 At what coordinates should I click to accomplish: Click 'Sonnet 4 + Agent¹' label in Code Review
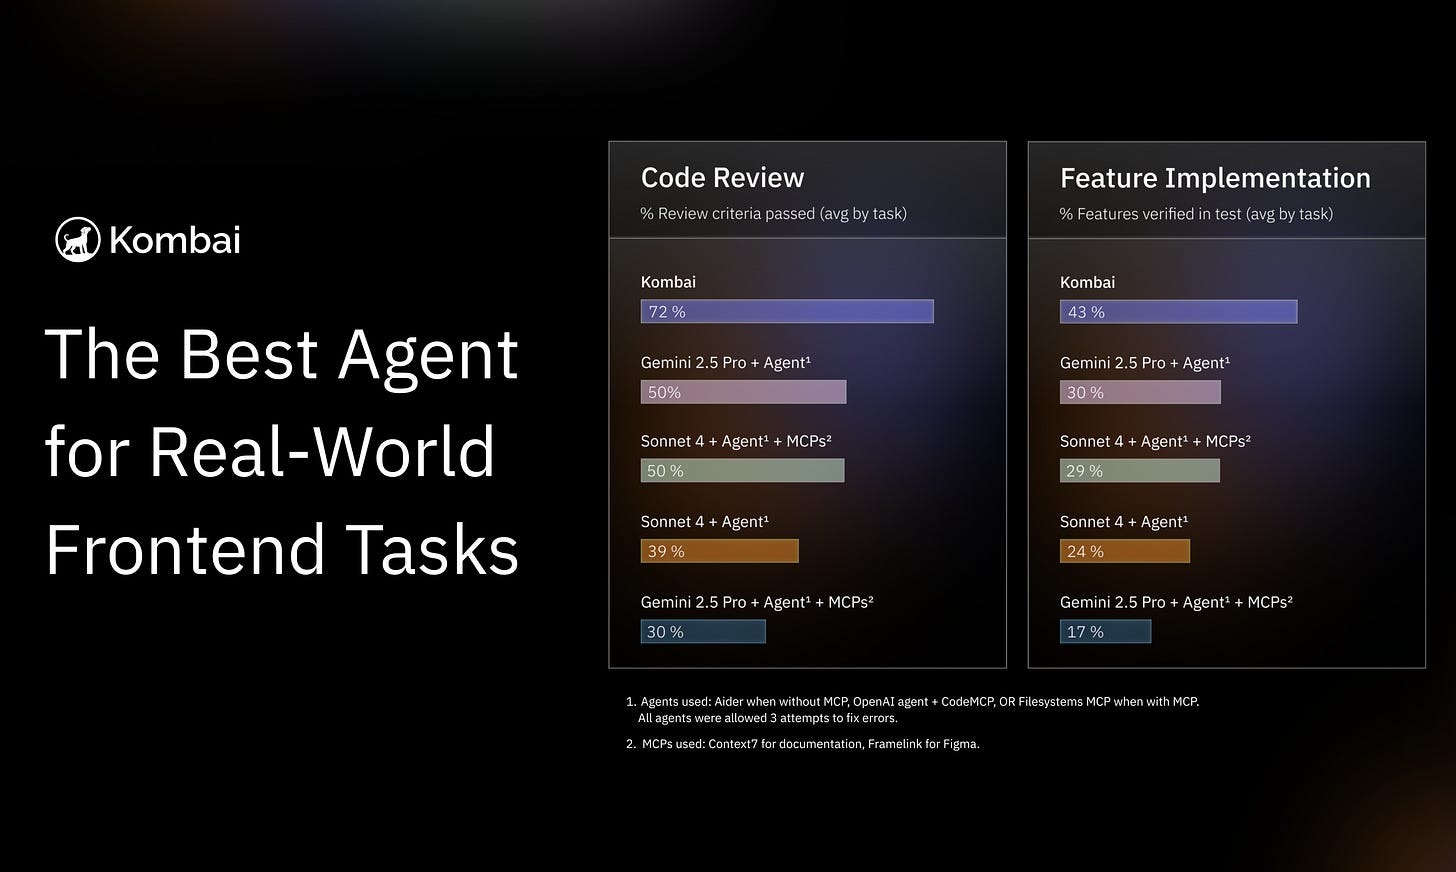point(705,522)
